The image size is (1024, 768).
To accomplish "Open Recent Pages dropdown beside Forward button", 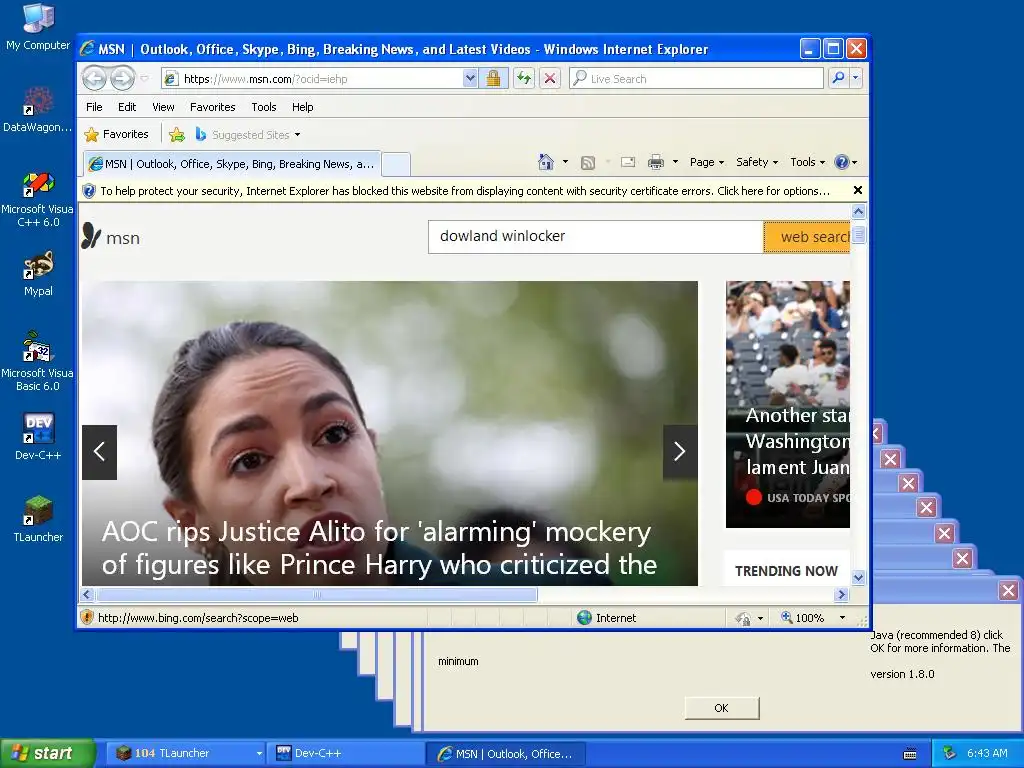I will (144, 79).
